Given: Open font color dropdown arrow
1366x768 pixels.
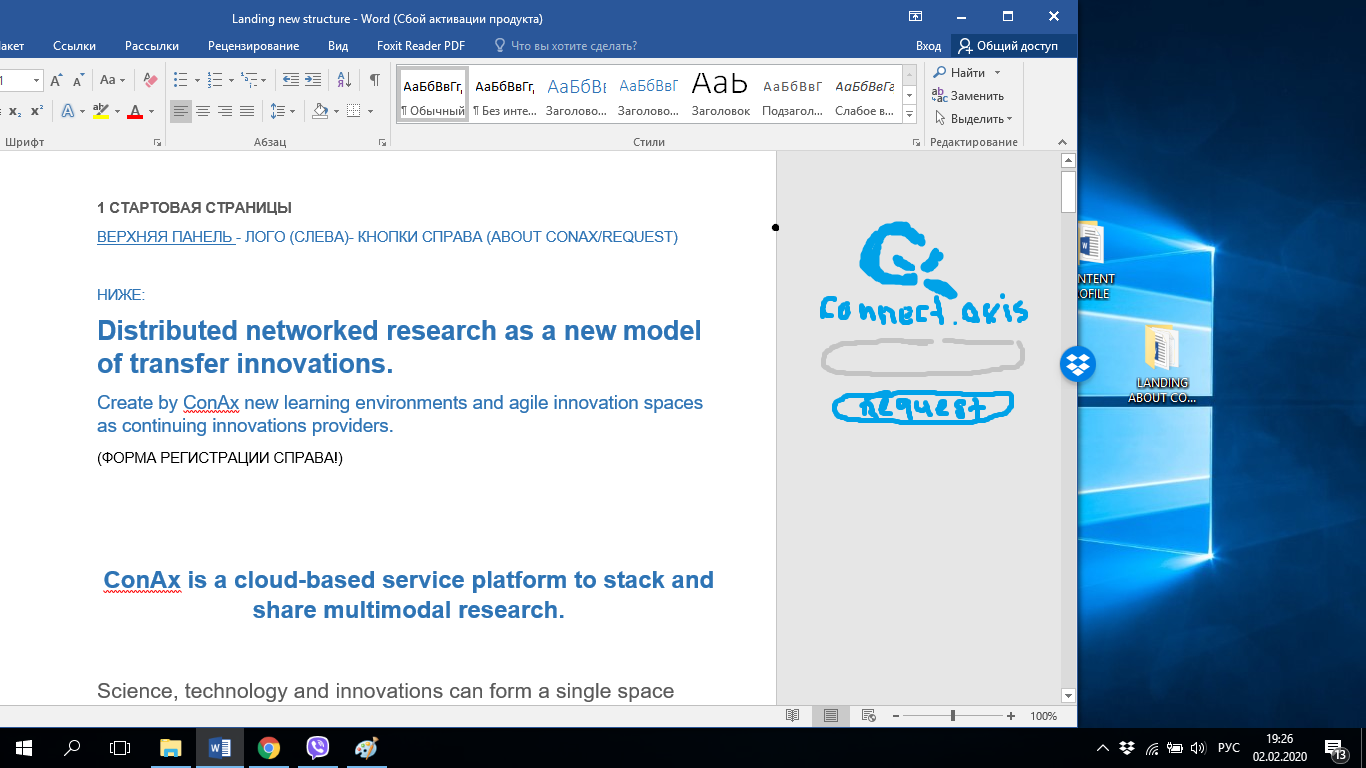Looking at the screenshot, I should pos(151,111).
